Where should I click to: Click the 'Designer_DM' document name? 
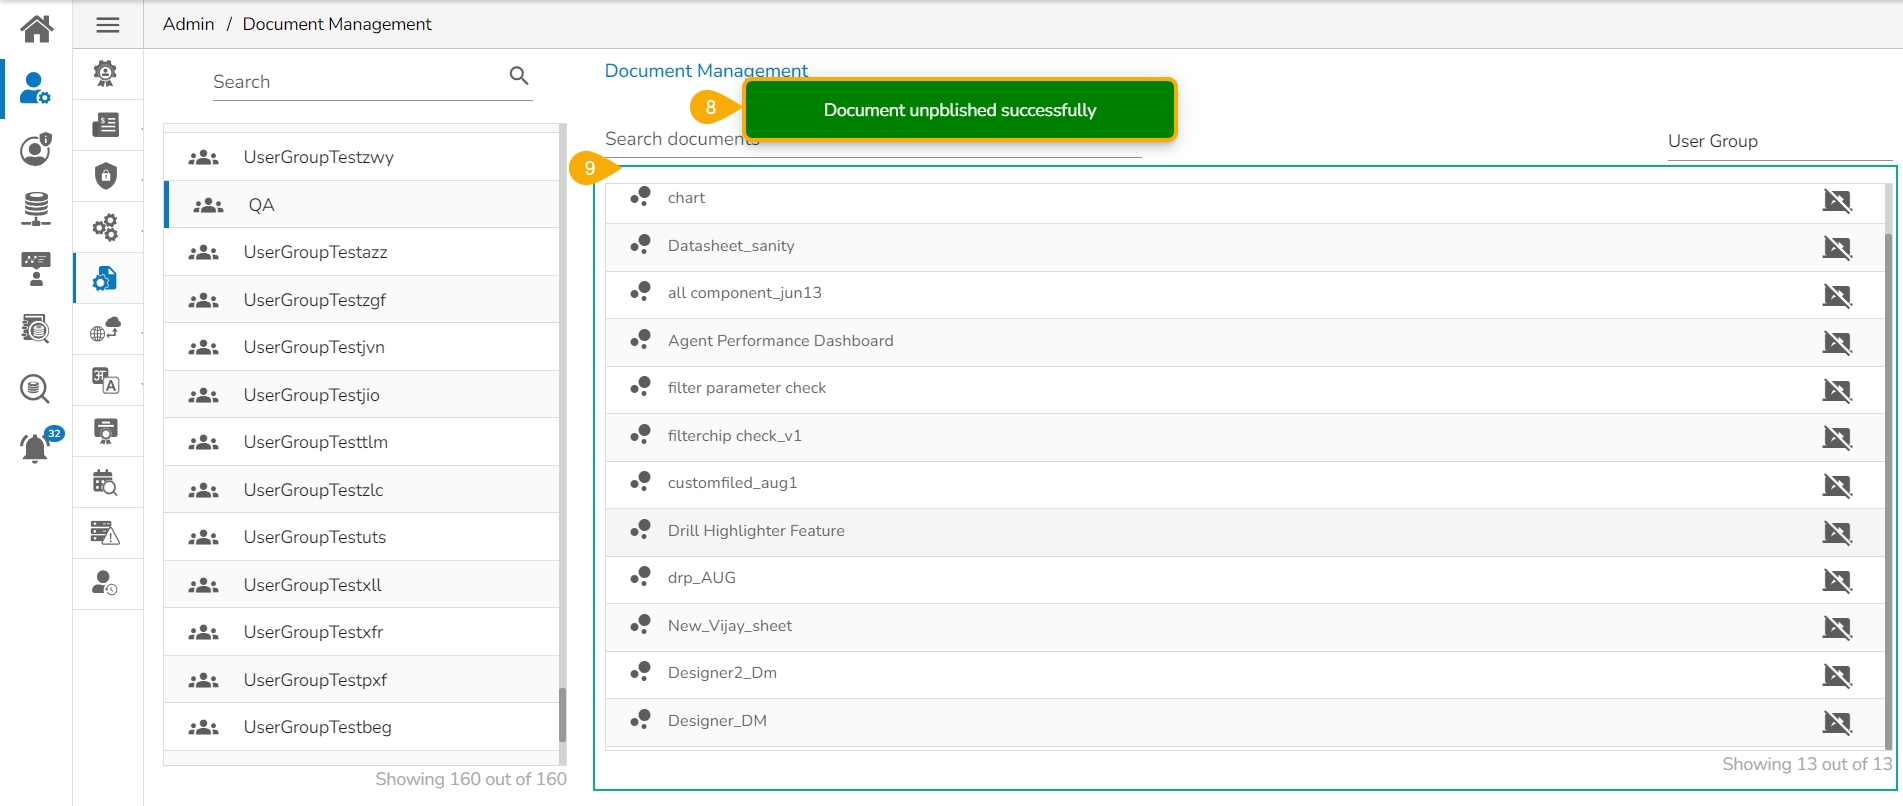pyautogui.click(x=717, y=721)
